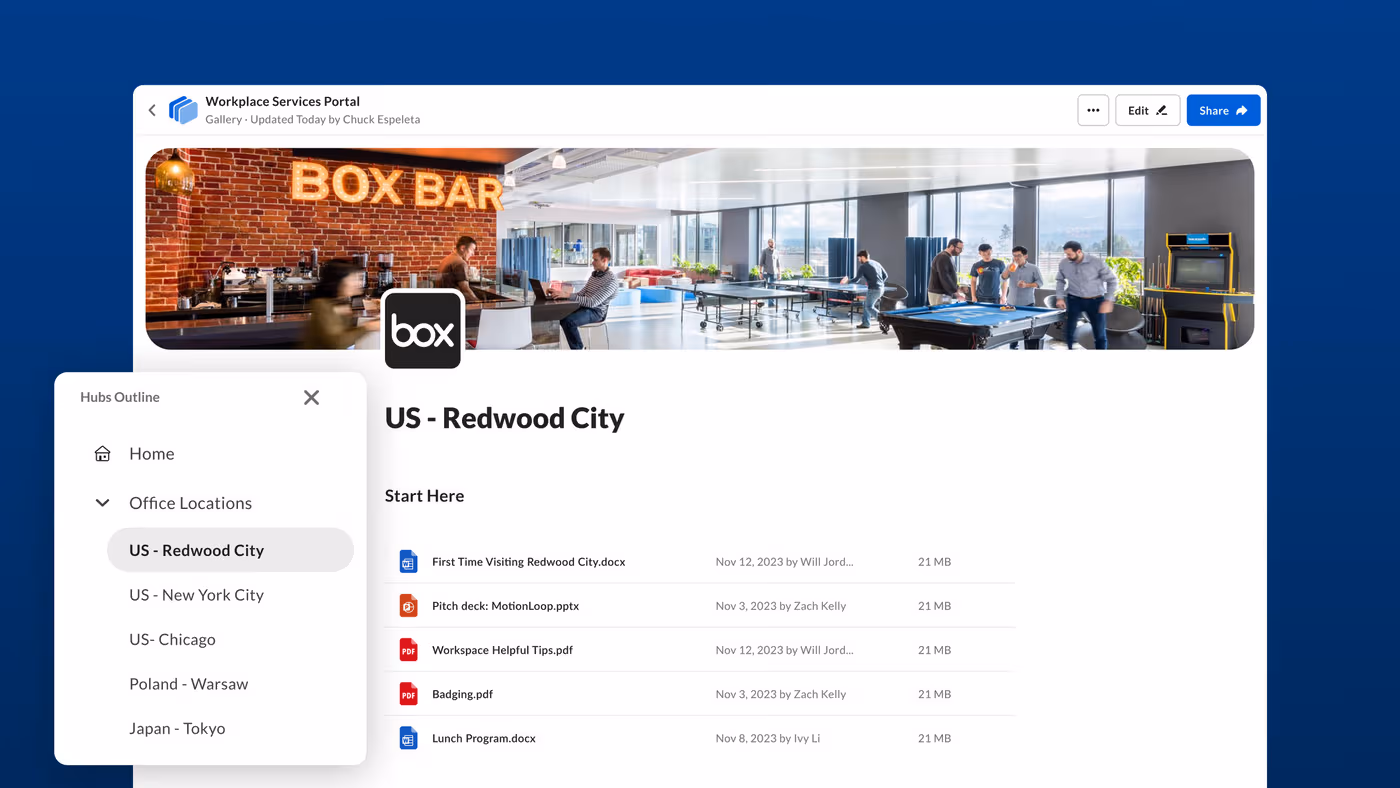Screen dimensions: 1400x788
Task: Open the more options ellipsis menu
Action: coord(1093,110)
